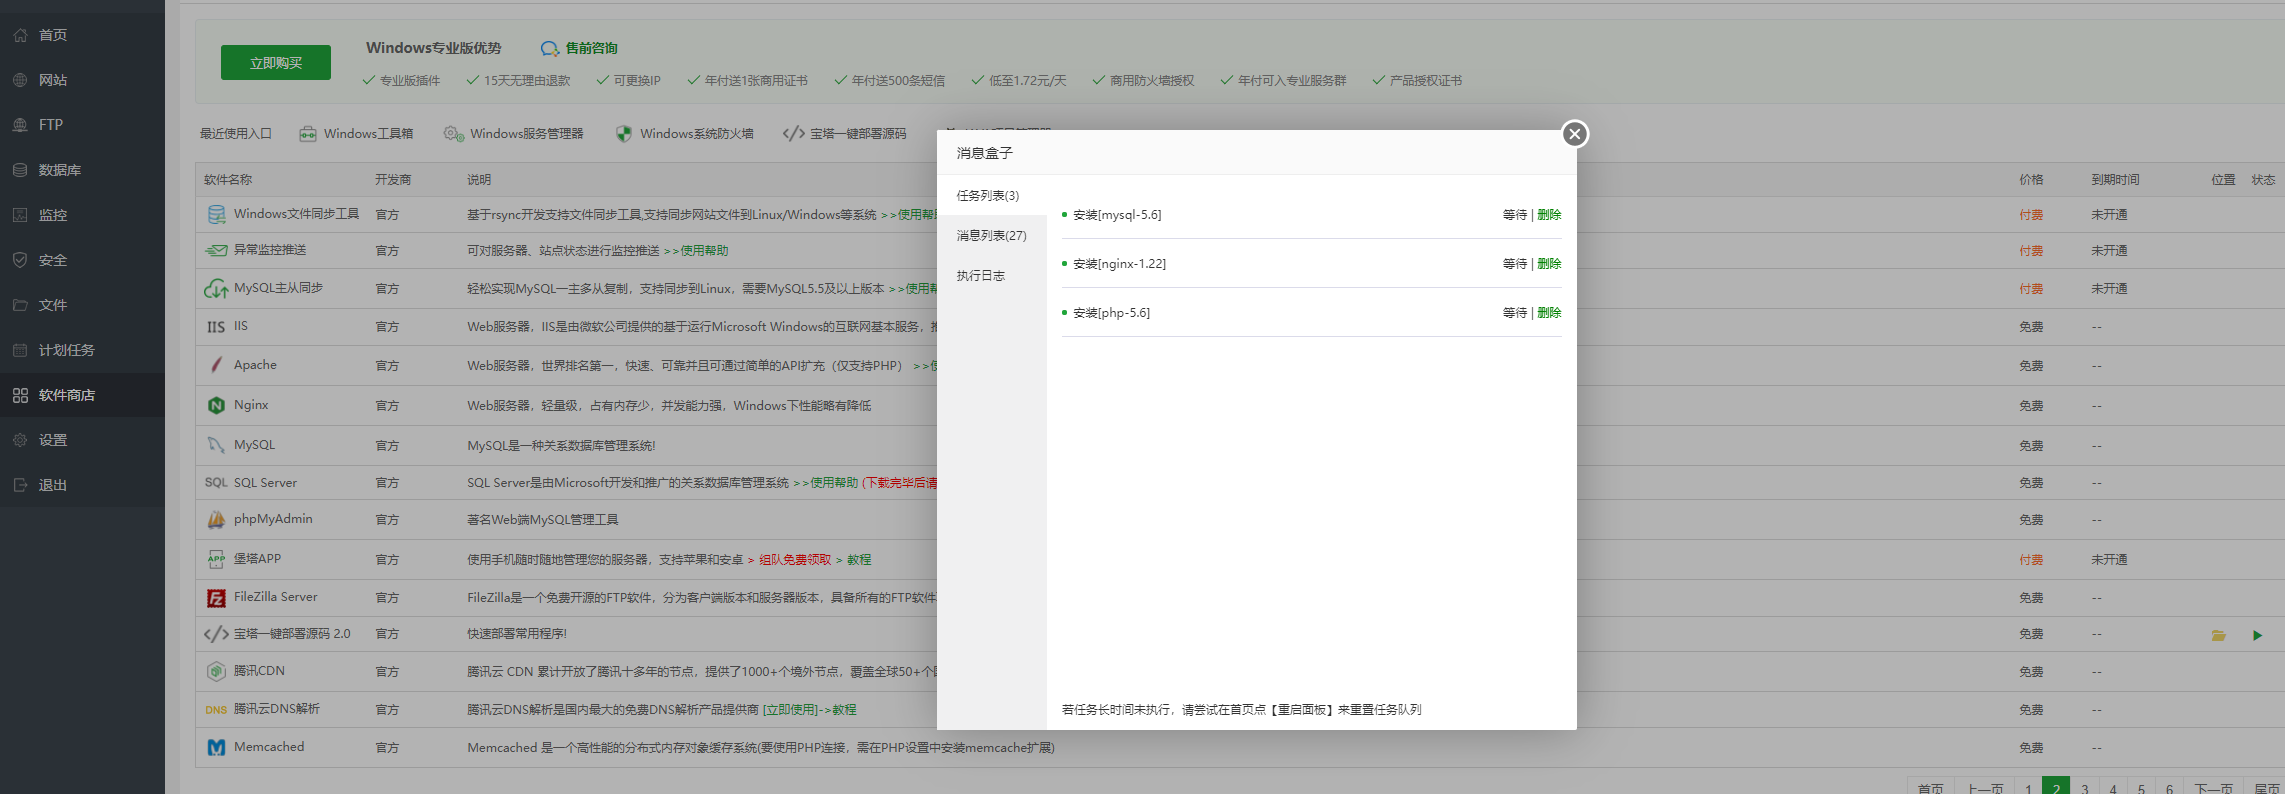
Task: Click the 安装[php-5.6] task text
Action: tap(1111, 312)
